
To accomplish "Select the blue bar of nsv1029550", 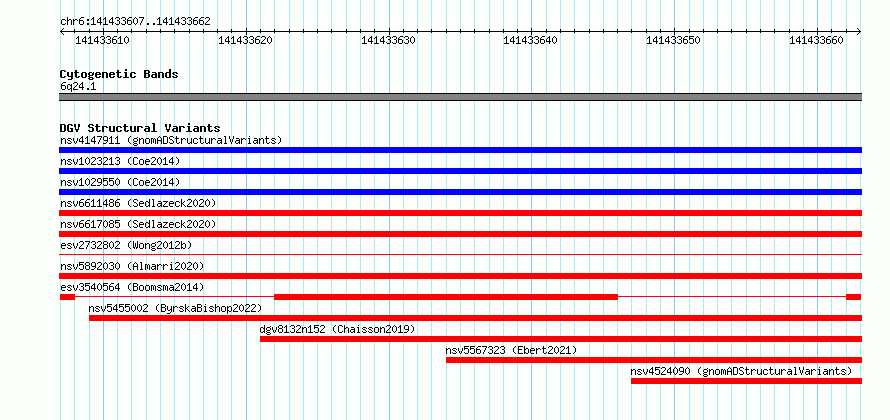I will pos(460,192).
